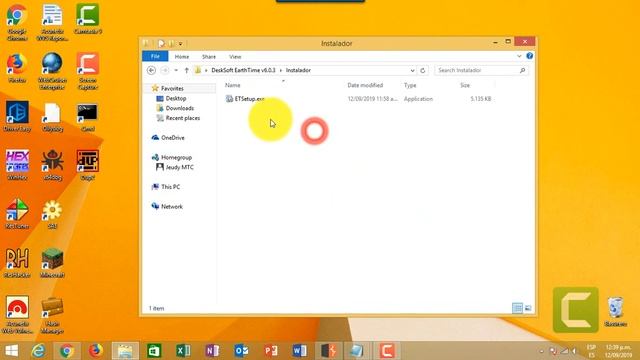The height and width of the screenshot is (360, 640).
Task: Expand the address bar history dropdown
Action: 412,70
